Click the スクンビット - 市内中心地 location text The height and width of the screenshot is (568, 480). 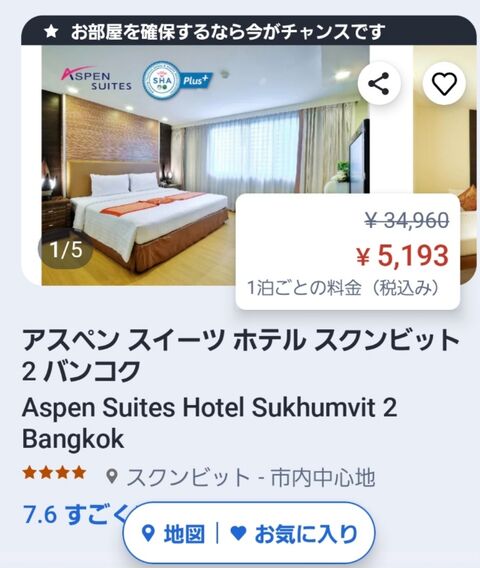251,477
